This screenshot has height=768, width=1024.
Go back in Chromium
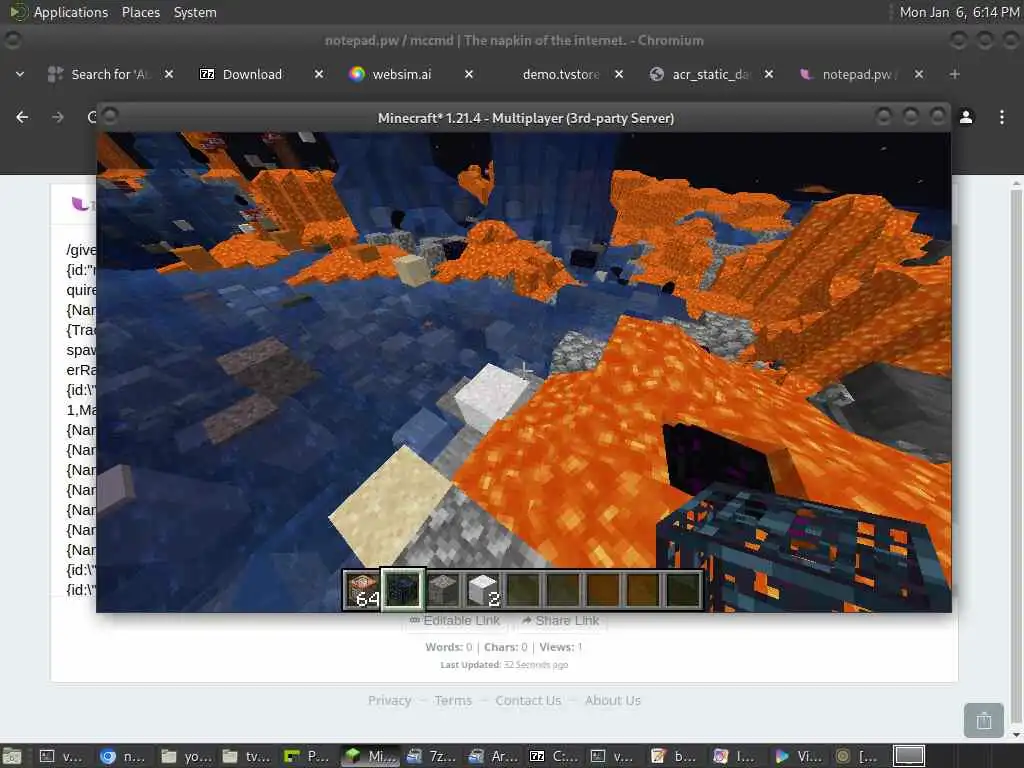[22, 117]
